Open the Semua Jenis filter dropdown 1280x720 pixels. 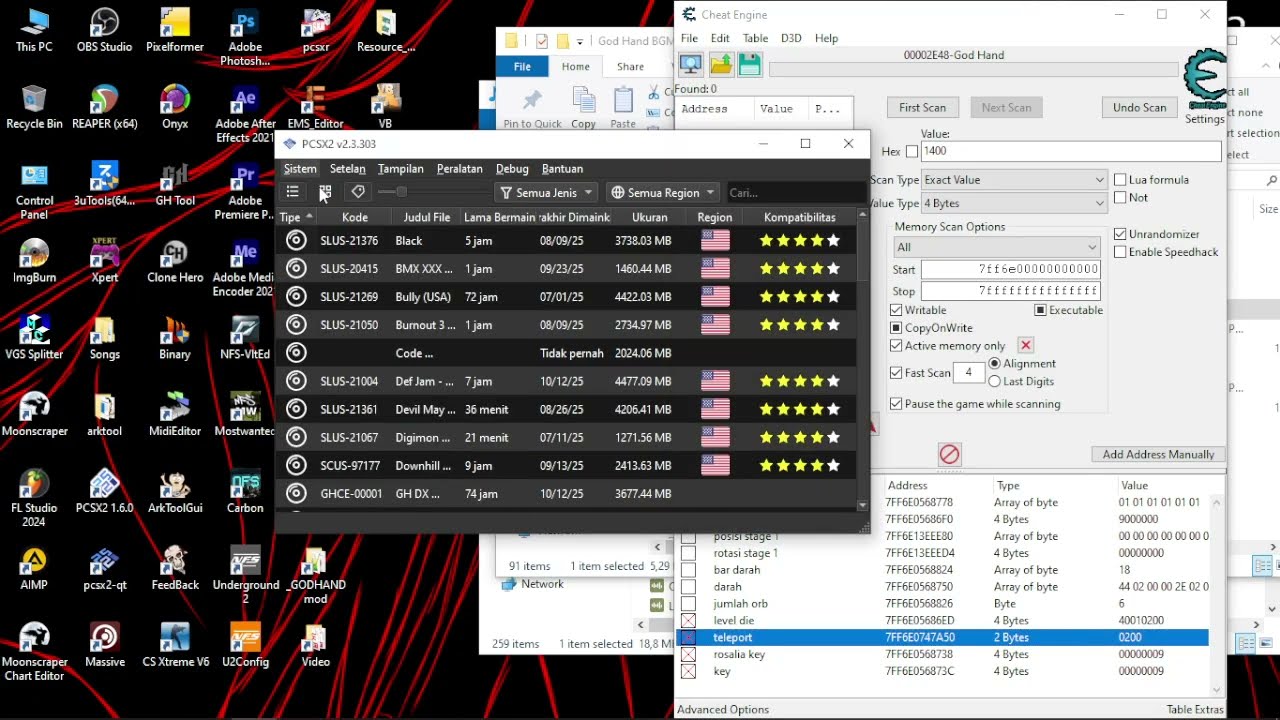pos(547,193)
